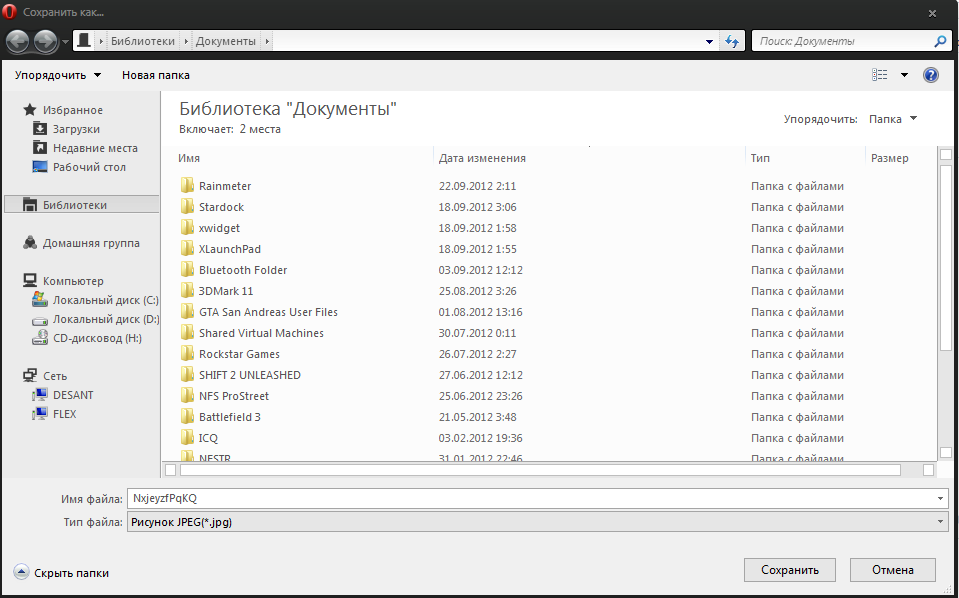Select the 3DMark 11 folder icon

point(187,290)
